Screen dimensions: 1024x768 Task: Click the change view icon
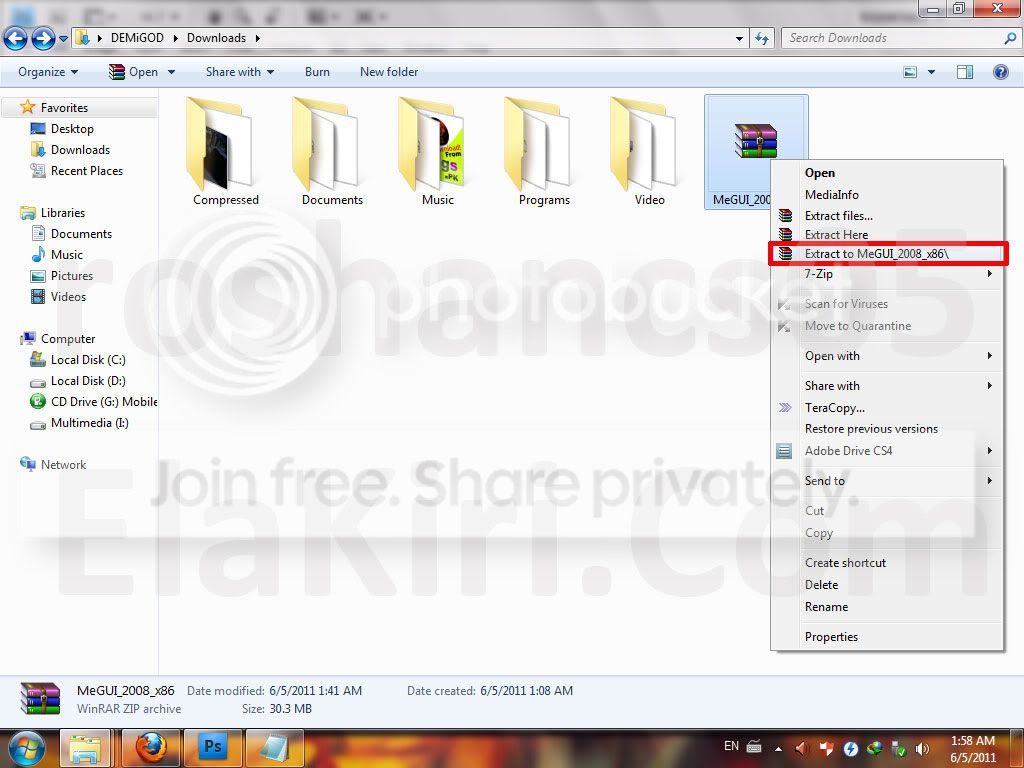click(x=910, y=72)
